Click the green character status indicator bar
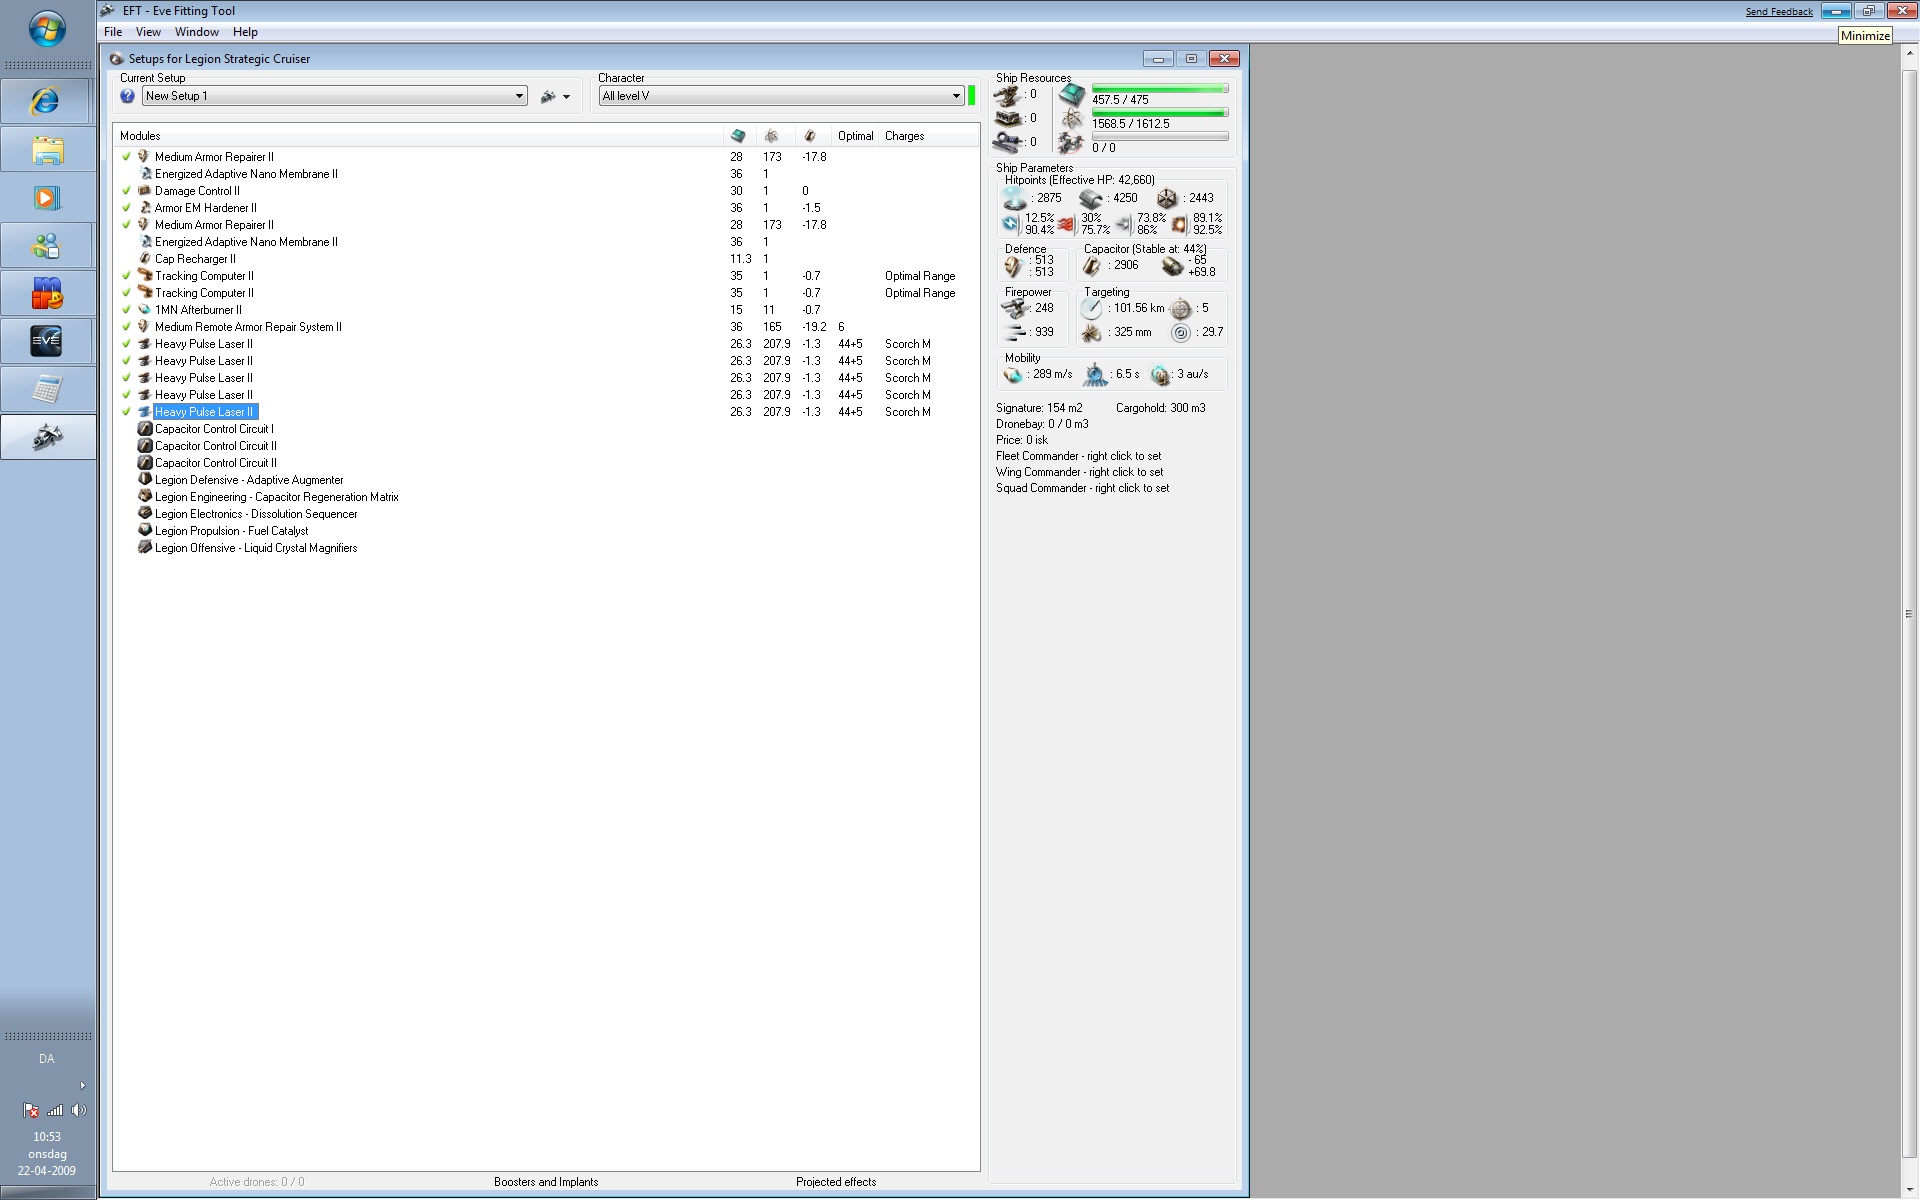The width and height of the screenshot is (1920, 1200). 971,96
